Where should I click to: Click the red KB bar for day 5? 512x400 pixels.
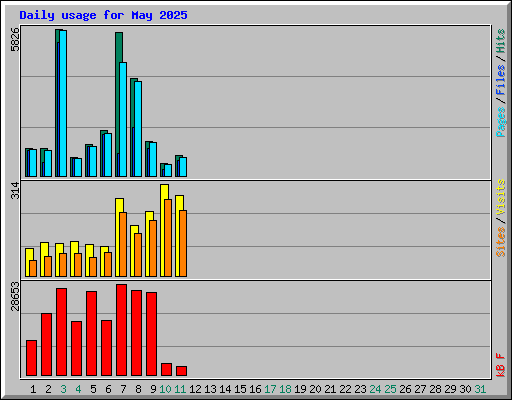click(x=91, y=334)
